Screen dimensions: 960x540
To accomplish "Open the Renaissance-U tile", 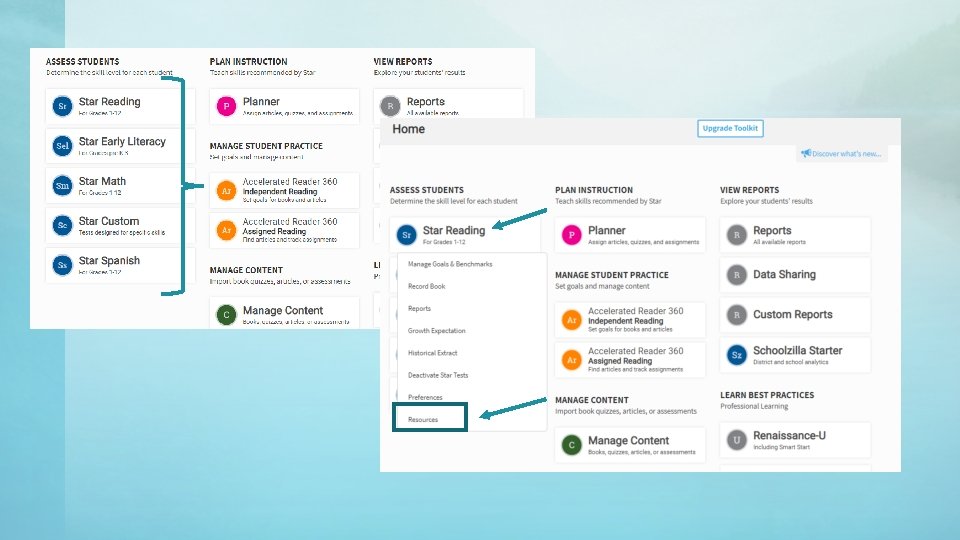I will click(795, 440).
